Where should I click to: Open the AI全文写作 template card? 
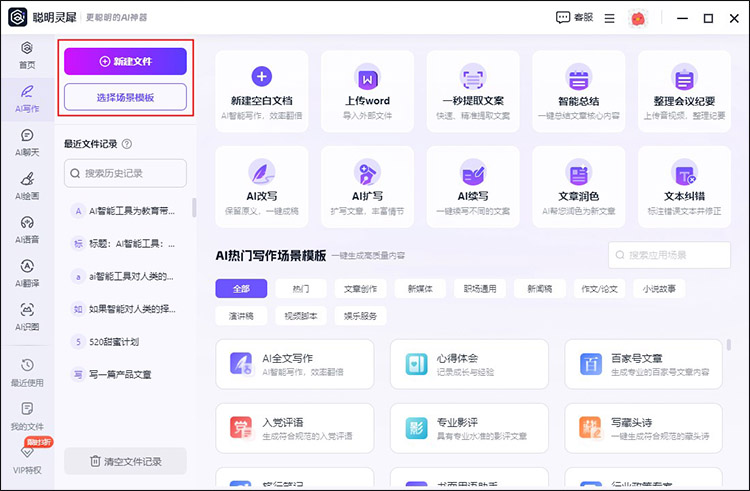[295, 364]
